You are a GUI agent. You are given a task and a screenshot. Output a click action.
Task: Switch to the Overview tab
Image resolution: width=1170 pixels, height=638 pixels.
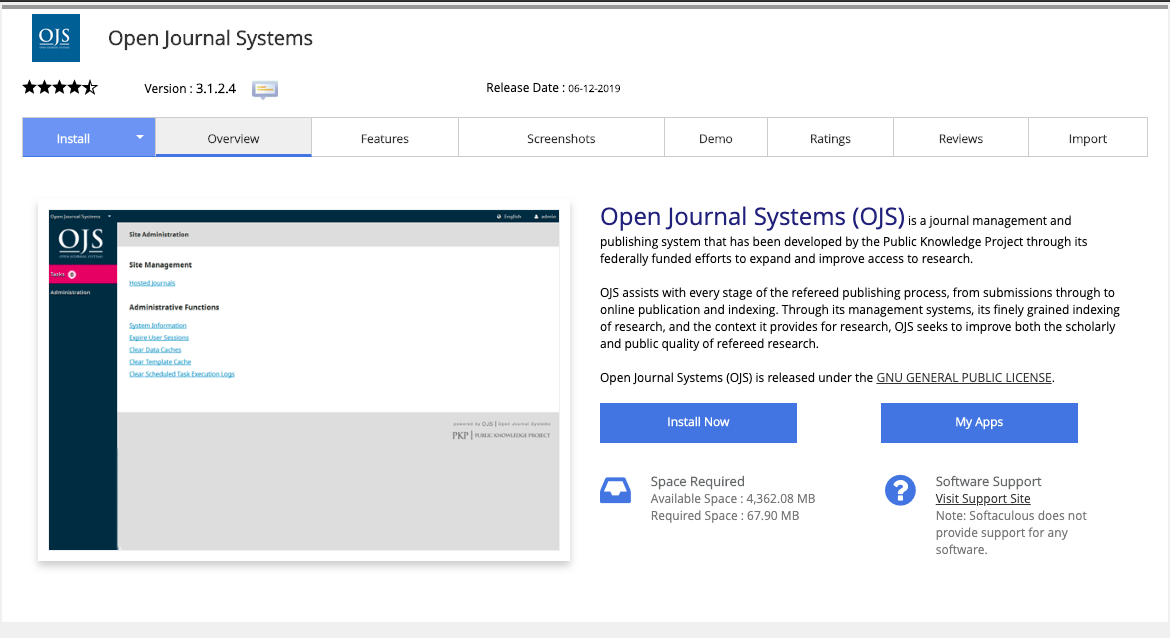234,138
